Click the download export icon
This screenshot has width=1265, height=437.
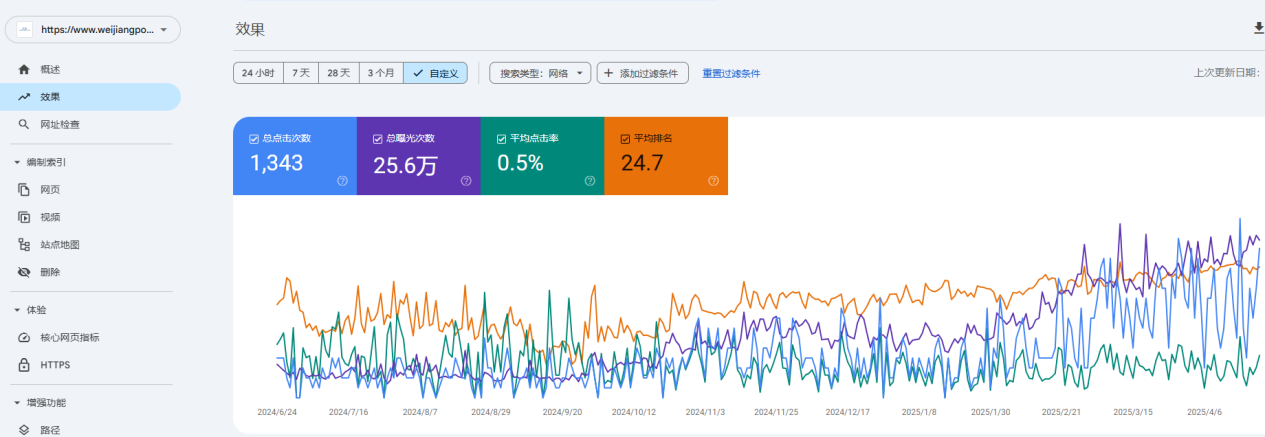(x=1258, y=29)
